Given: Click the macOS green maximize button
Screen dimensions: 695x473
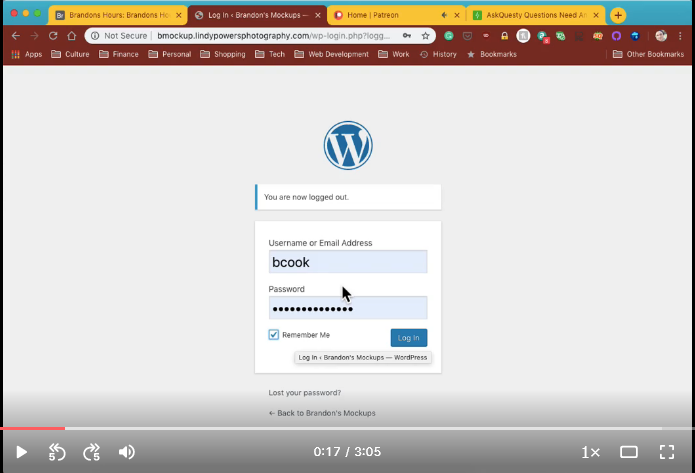Looking at the screenshot, I should click(37, 13).
